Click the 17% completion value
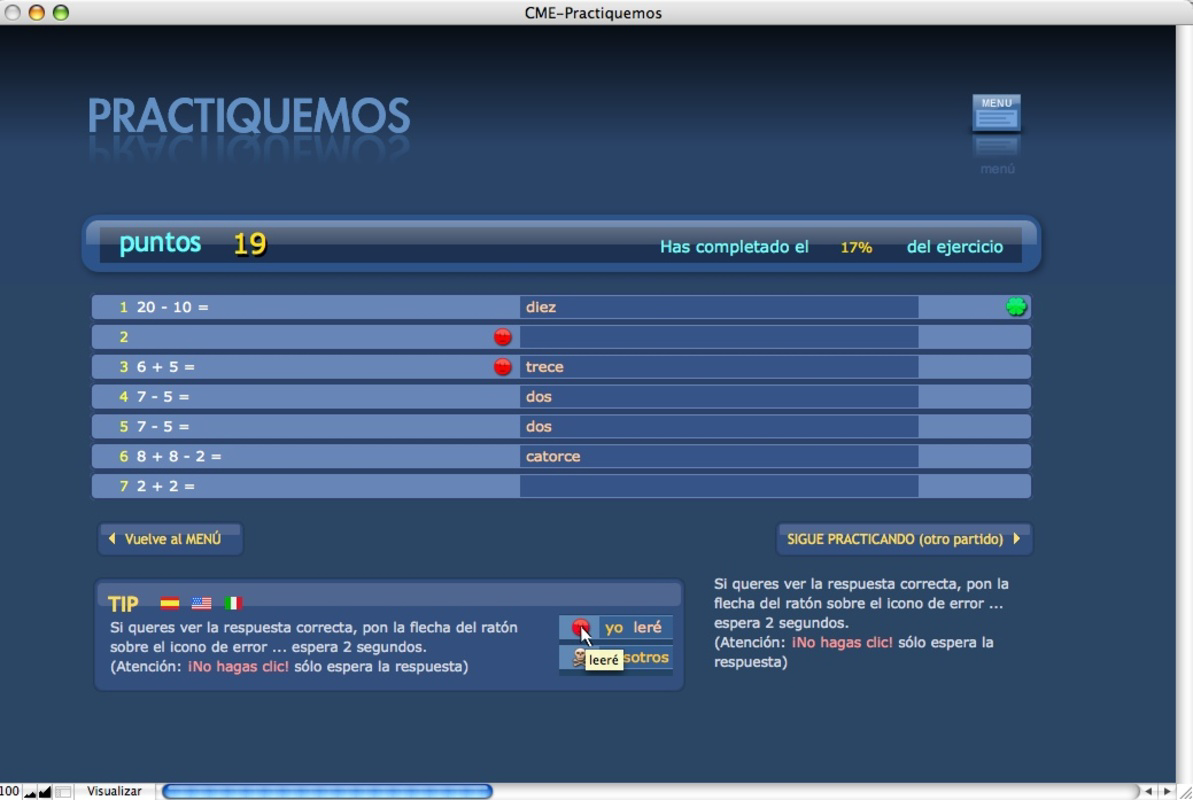 tap(856, 247)
